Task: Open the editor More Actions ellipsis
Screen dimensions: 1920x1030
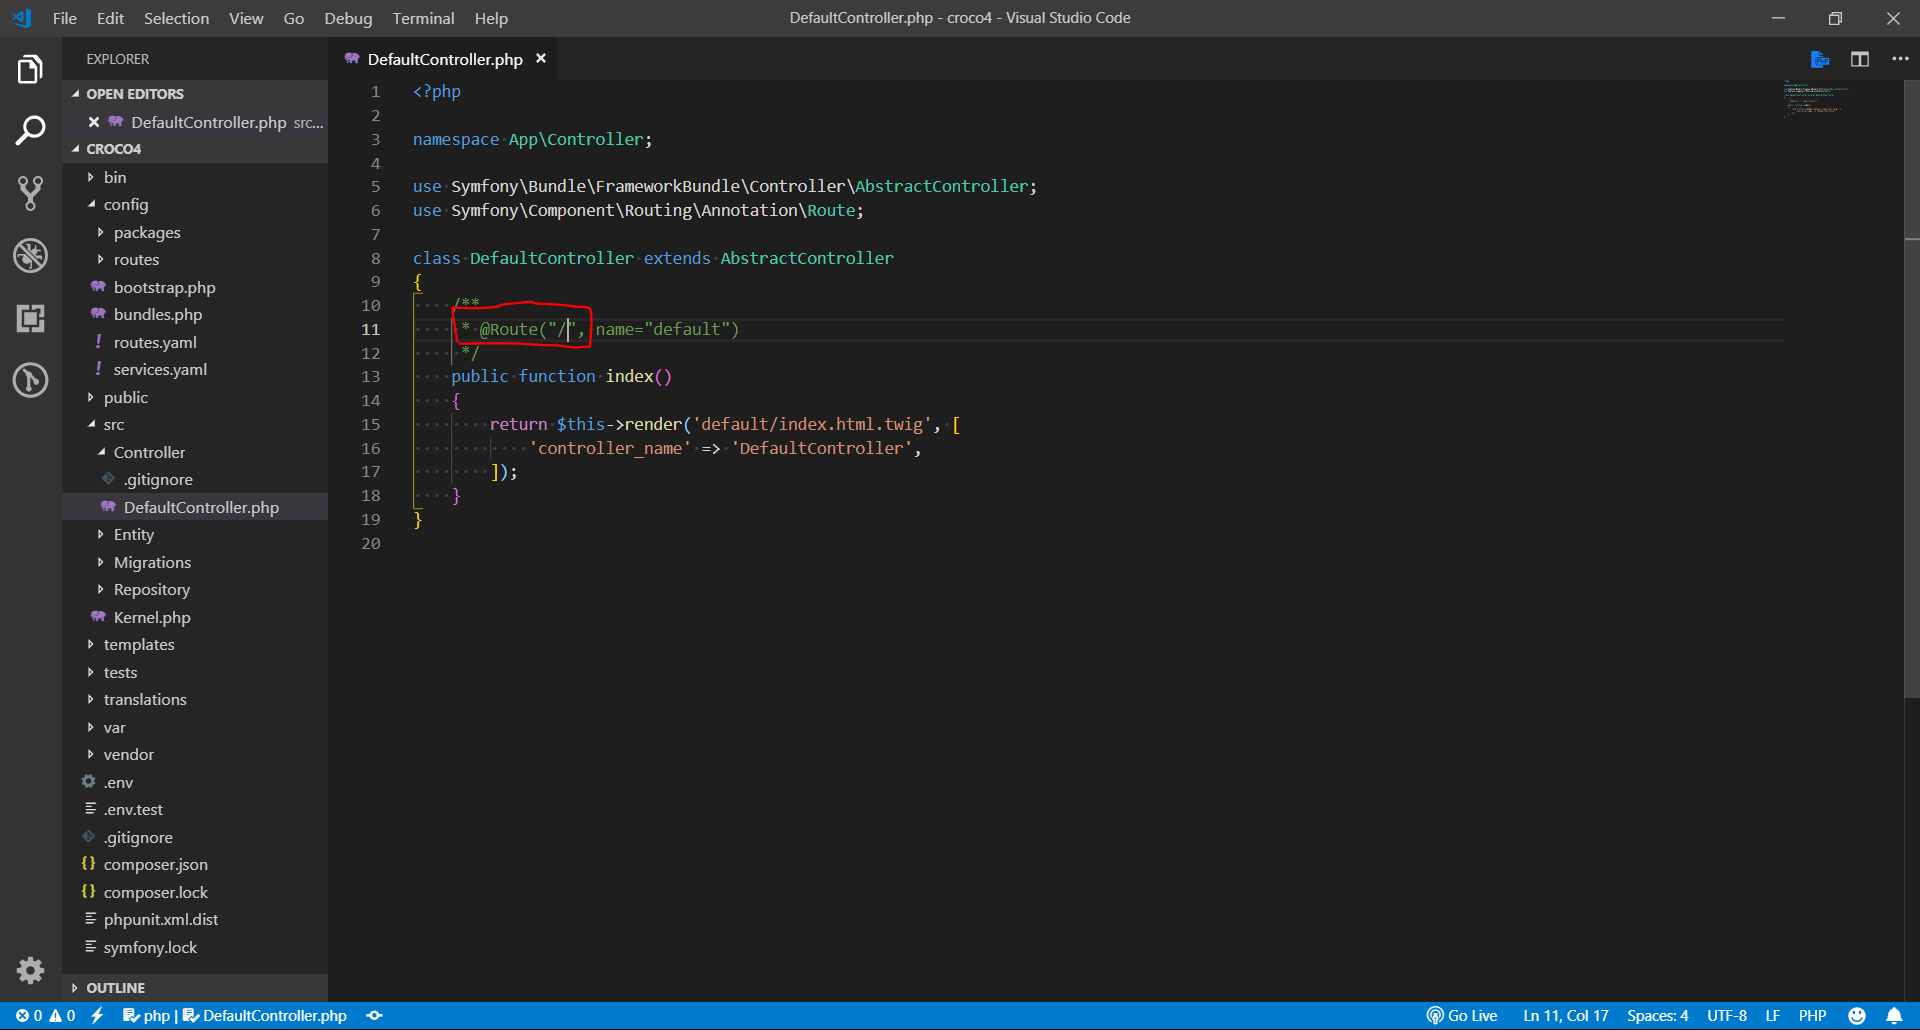Action: (1900, 59)
